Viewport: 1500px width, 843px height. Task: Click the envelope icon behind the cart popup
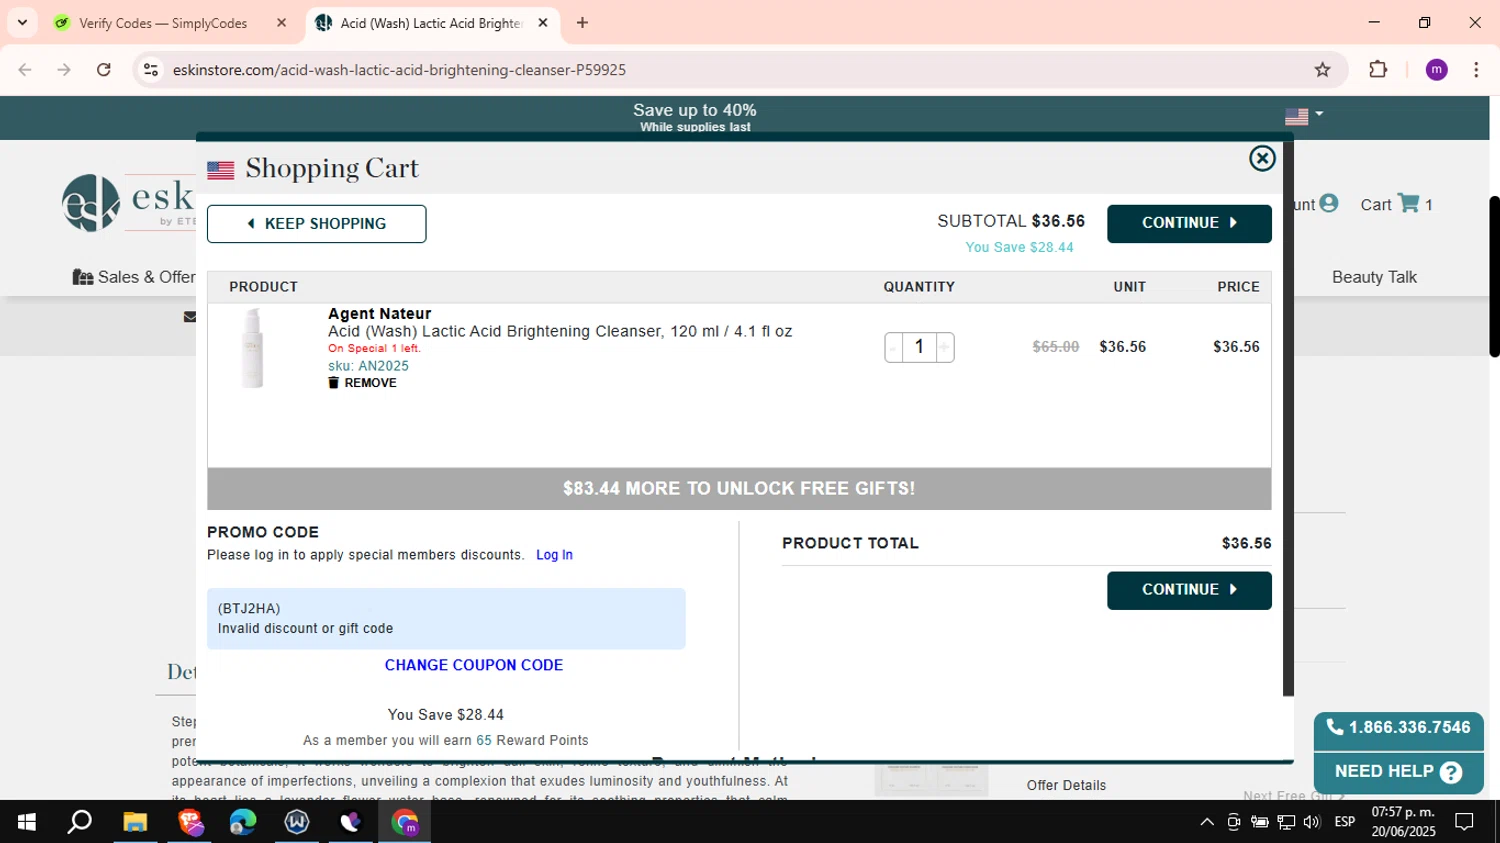(190, 317)
